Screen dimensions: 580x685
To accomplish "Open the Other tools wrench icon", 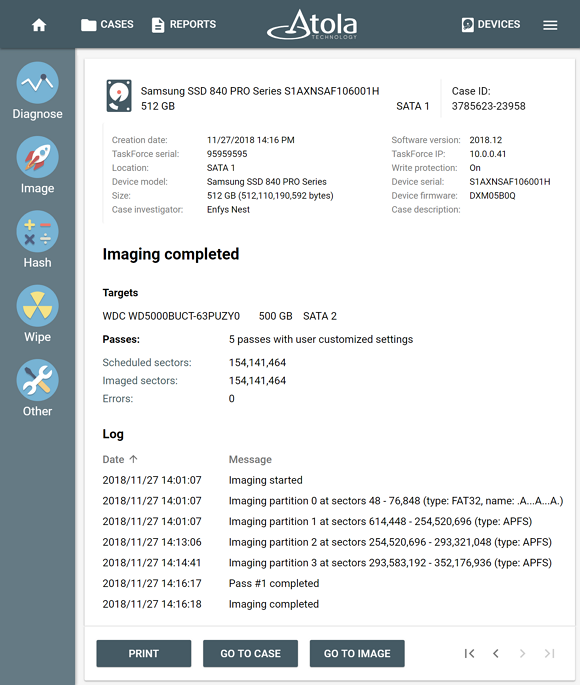I will click(x=38, y=380).
